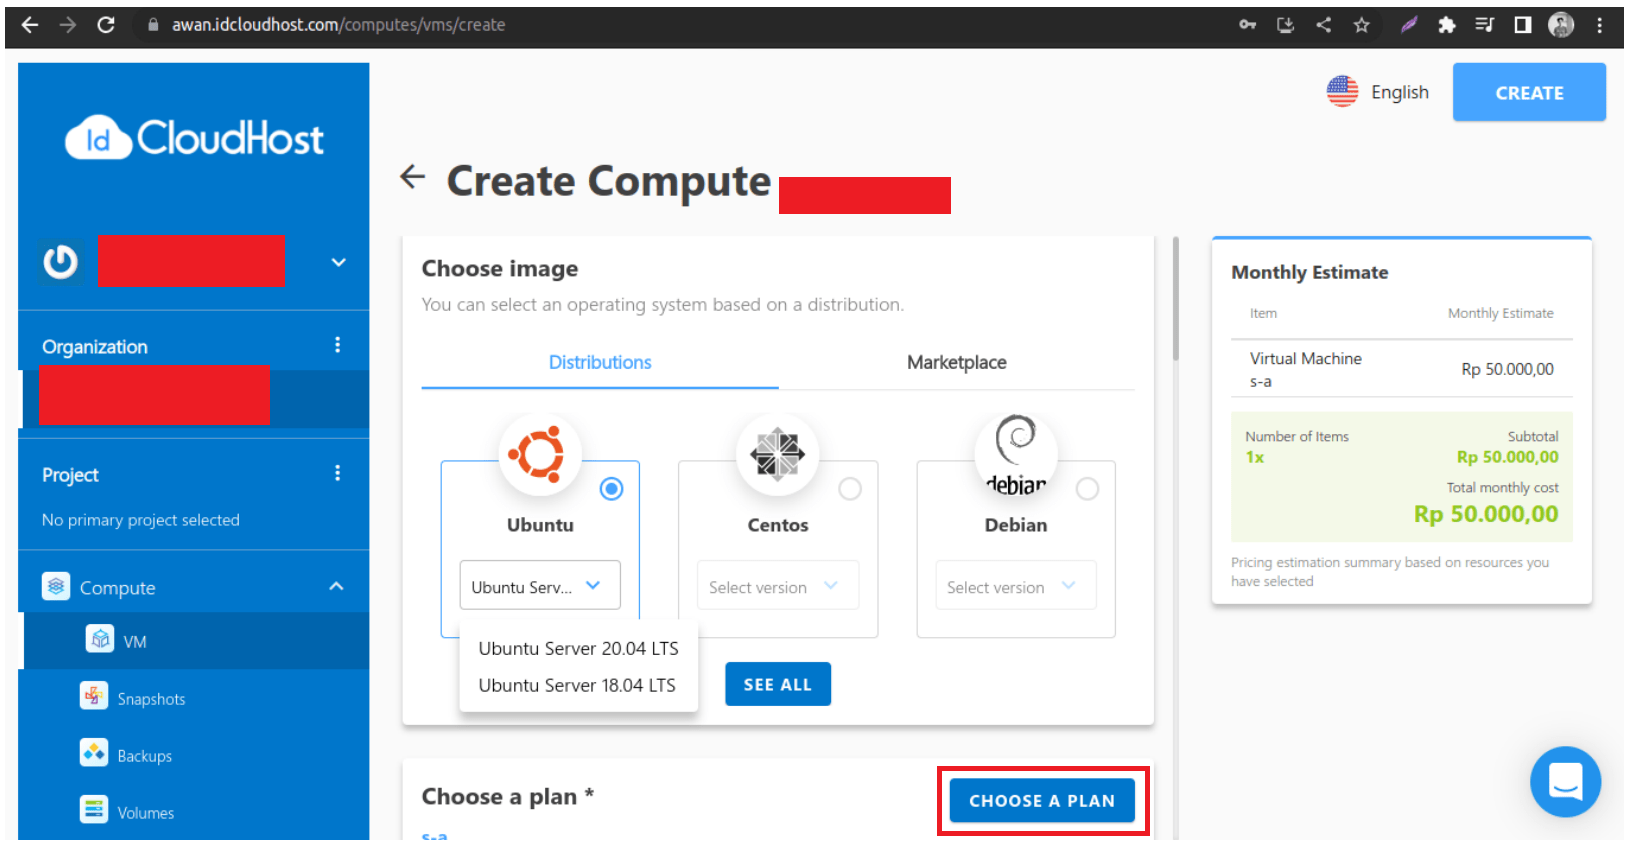Click the Volumes icon in sidebar

coord(94,809)
